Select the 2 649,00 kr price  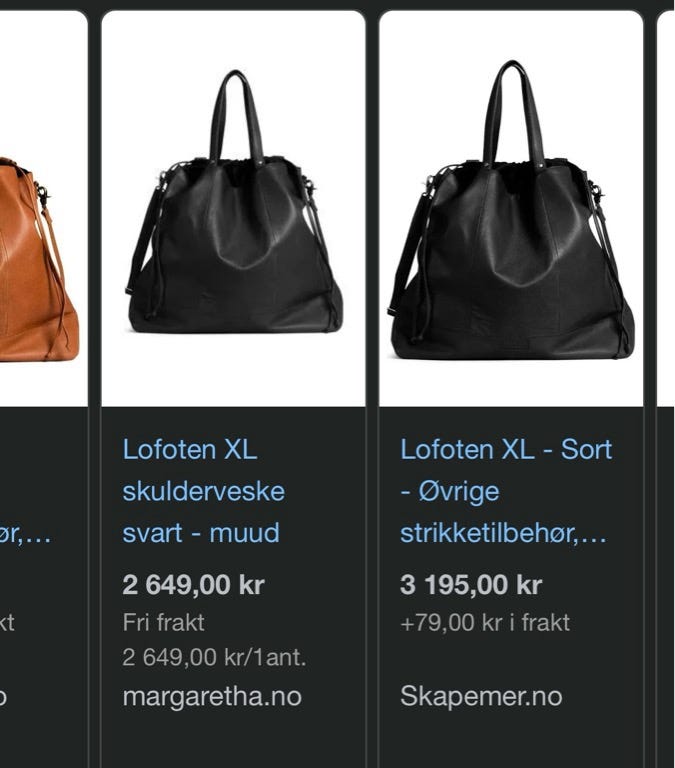(x=193, y=584)
